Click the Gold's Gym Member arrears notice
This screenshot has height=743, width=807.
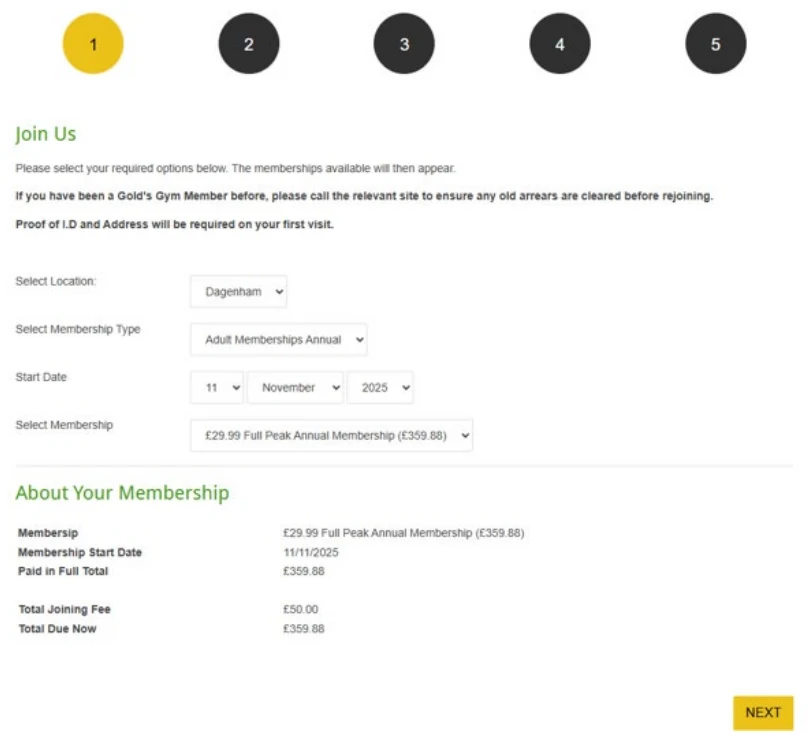point(364,196)
